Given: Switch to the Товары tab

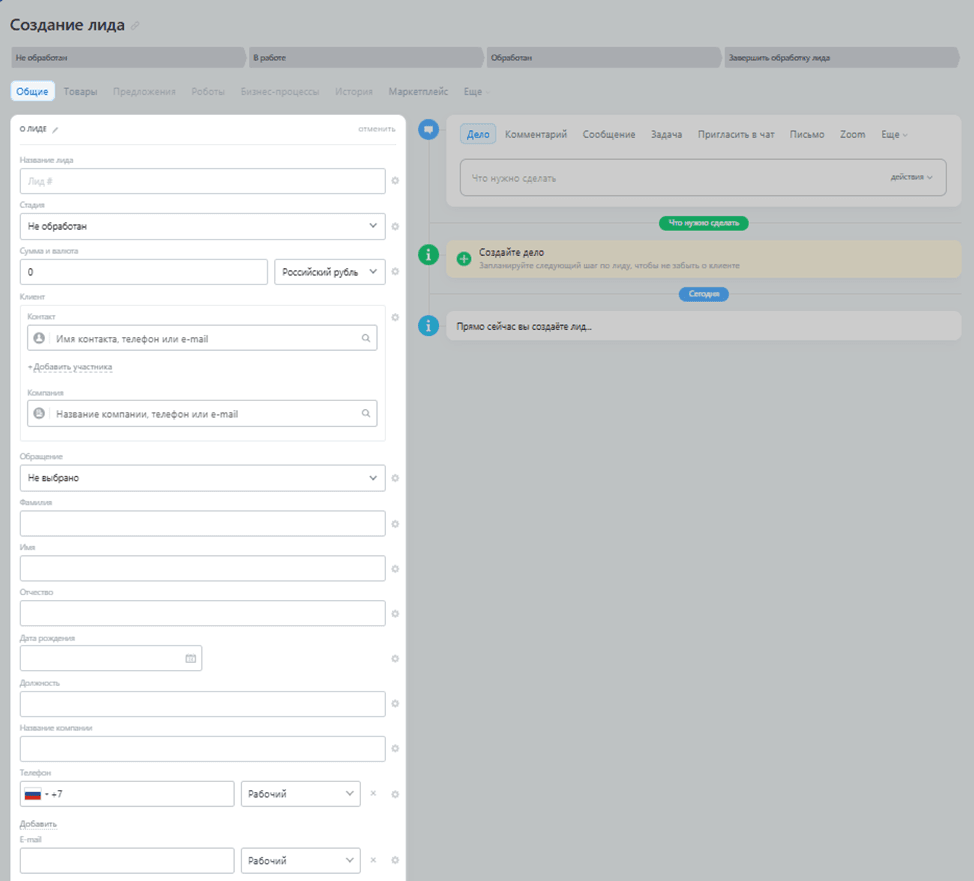Looking at the screenshot, I should [x=80, y=92].
